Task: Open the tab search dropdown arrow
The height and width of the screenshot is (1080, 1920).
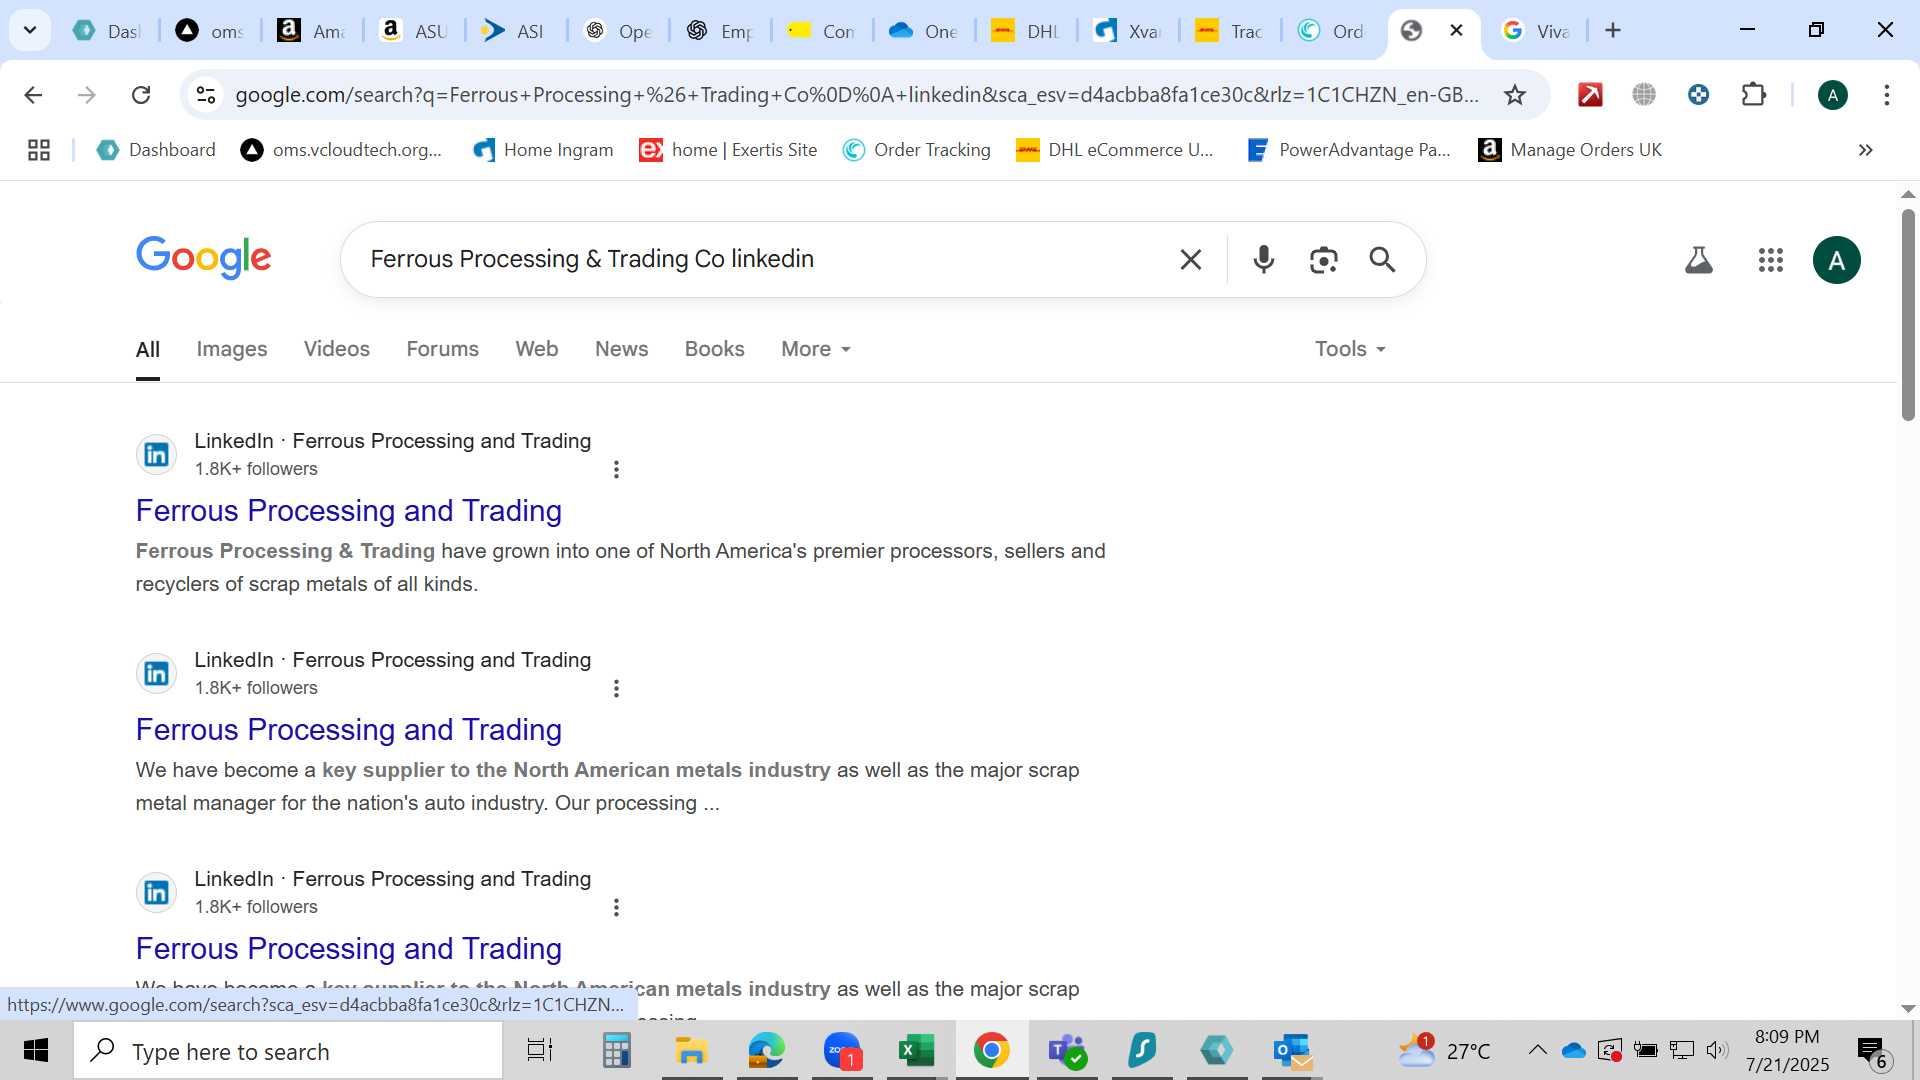Action: [30, 30]
